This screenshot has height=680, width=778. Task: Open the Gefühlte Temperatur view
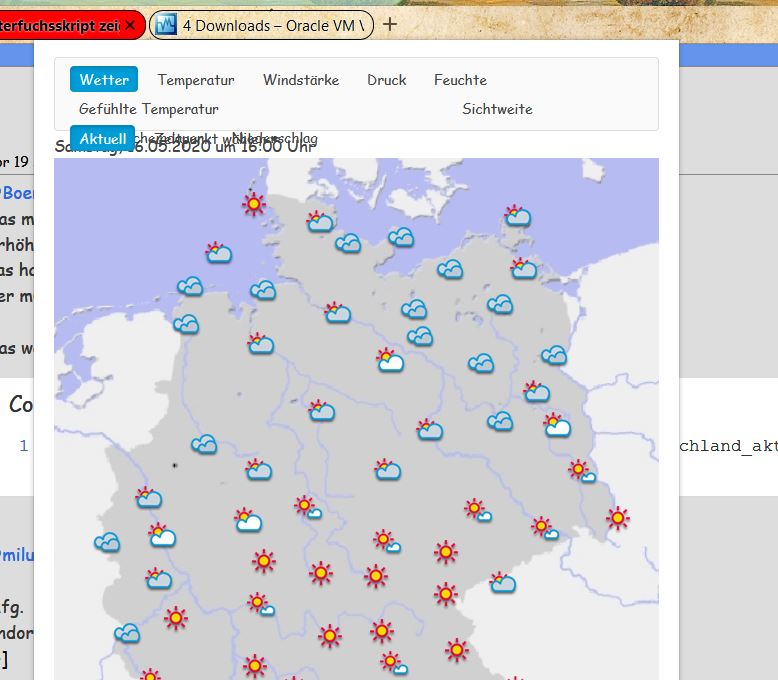[x=149, y=109]
